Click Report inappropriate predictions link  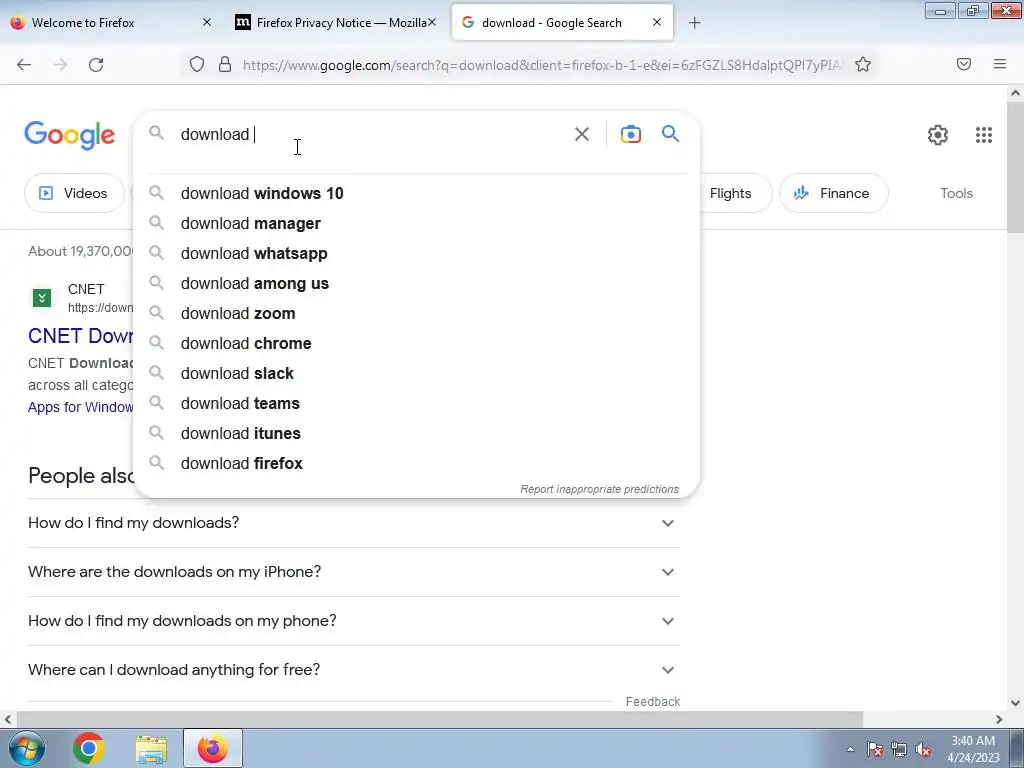[600, 489]
